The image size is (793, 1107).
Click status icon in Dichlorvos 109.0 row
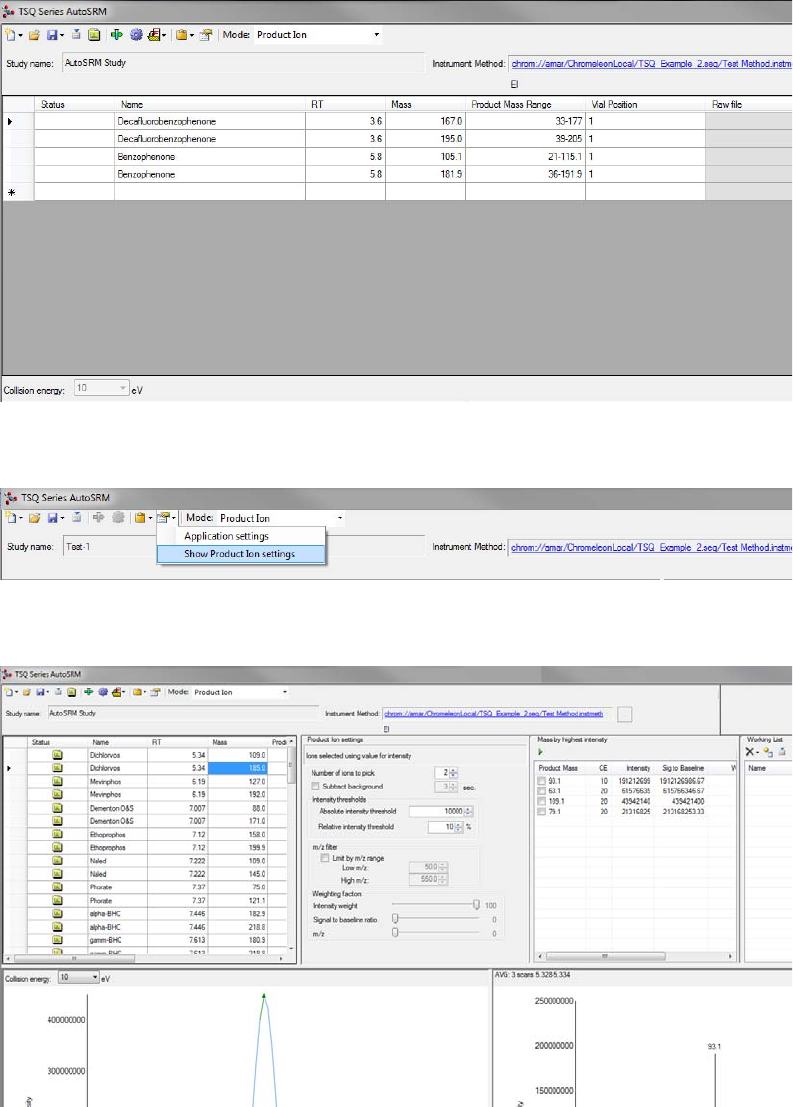(x=57, y=755)
